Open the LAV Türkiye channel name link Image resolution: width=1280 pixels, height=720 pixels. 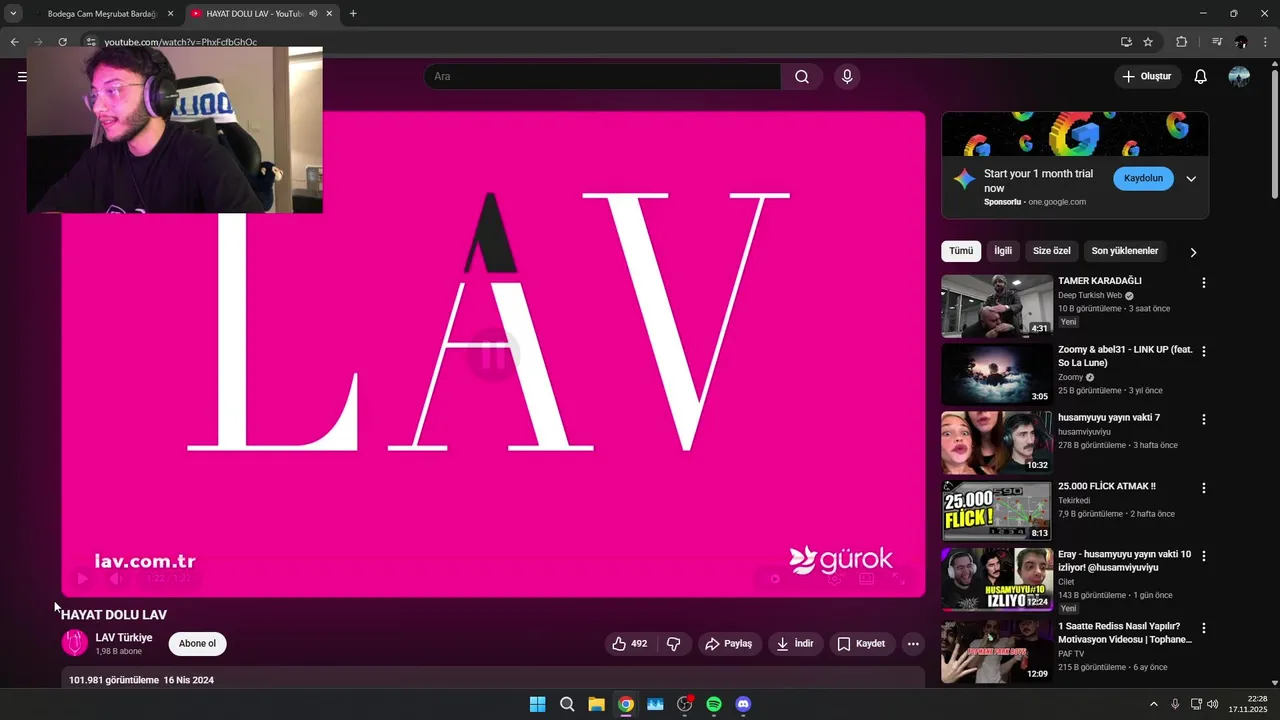tap(124, 637)
